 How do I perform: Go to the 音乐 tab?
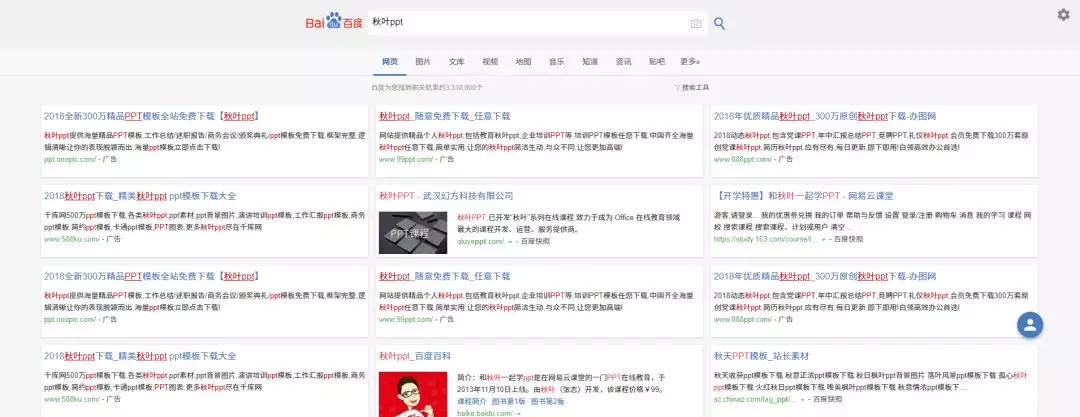[557, 61]
